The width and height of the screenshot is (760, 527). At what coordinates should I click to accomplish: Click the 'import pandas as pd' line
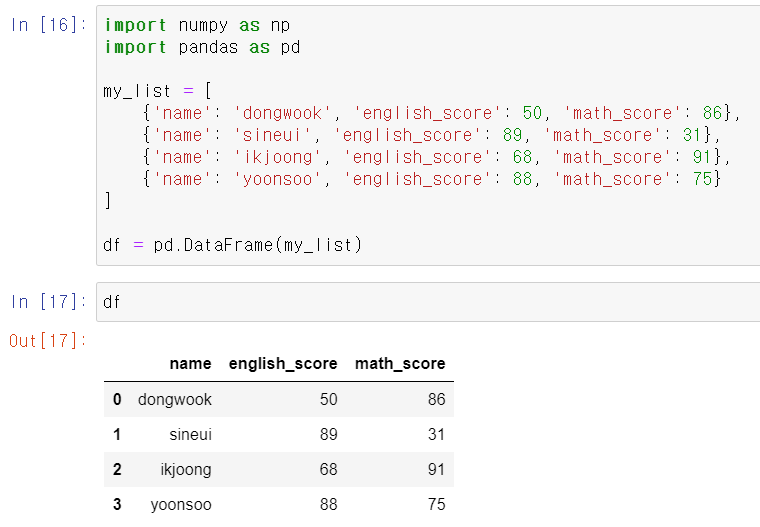(202, 48)
